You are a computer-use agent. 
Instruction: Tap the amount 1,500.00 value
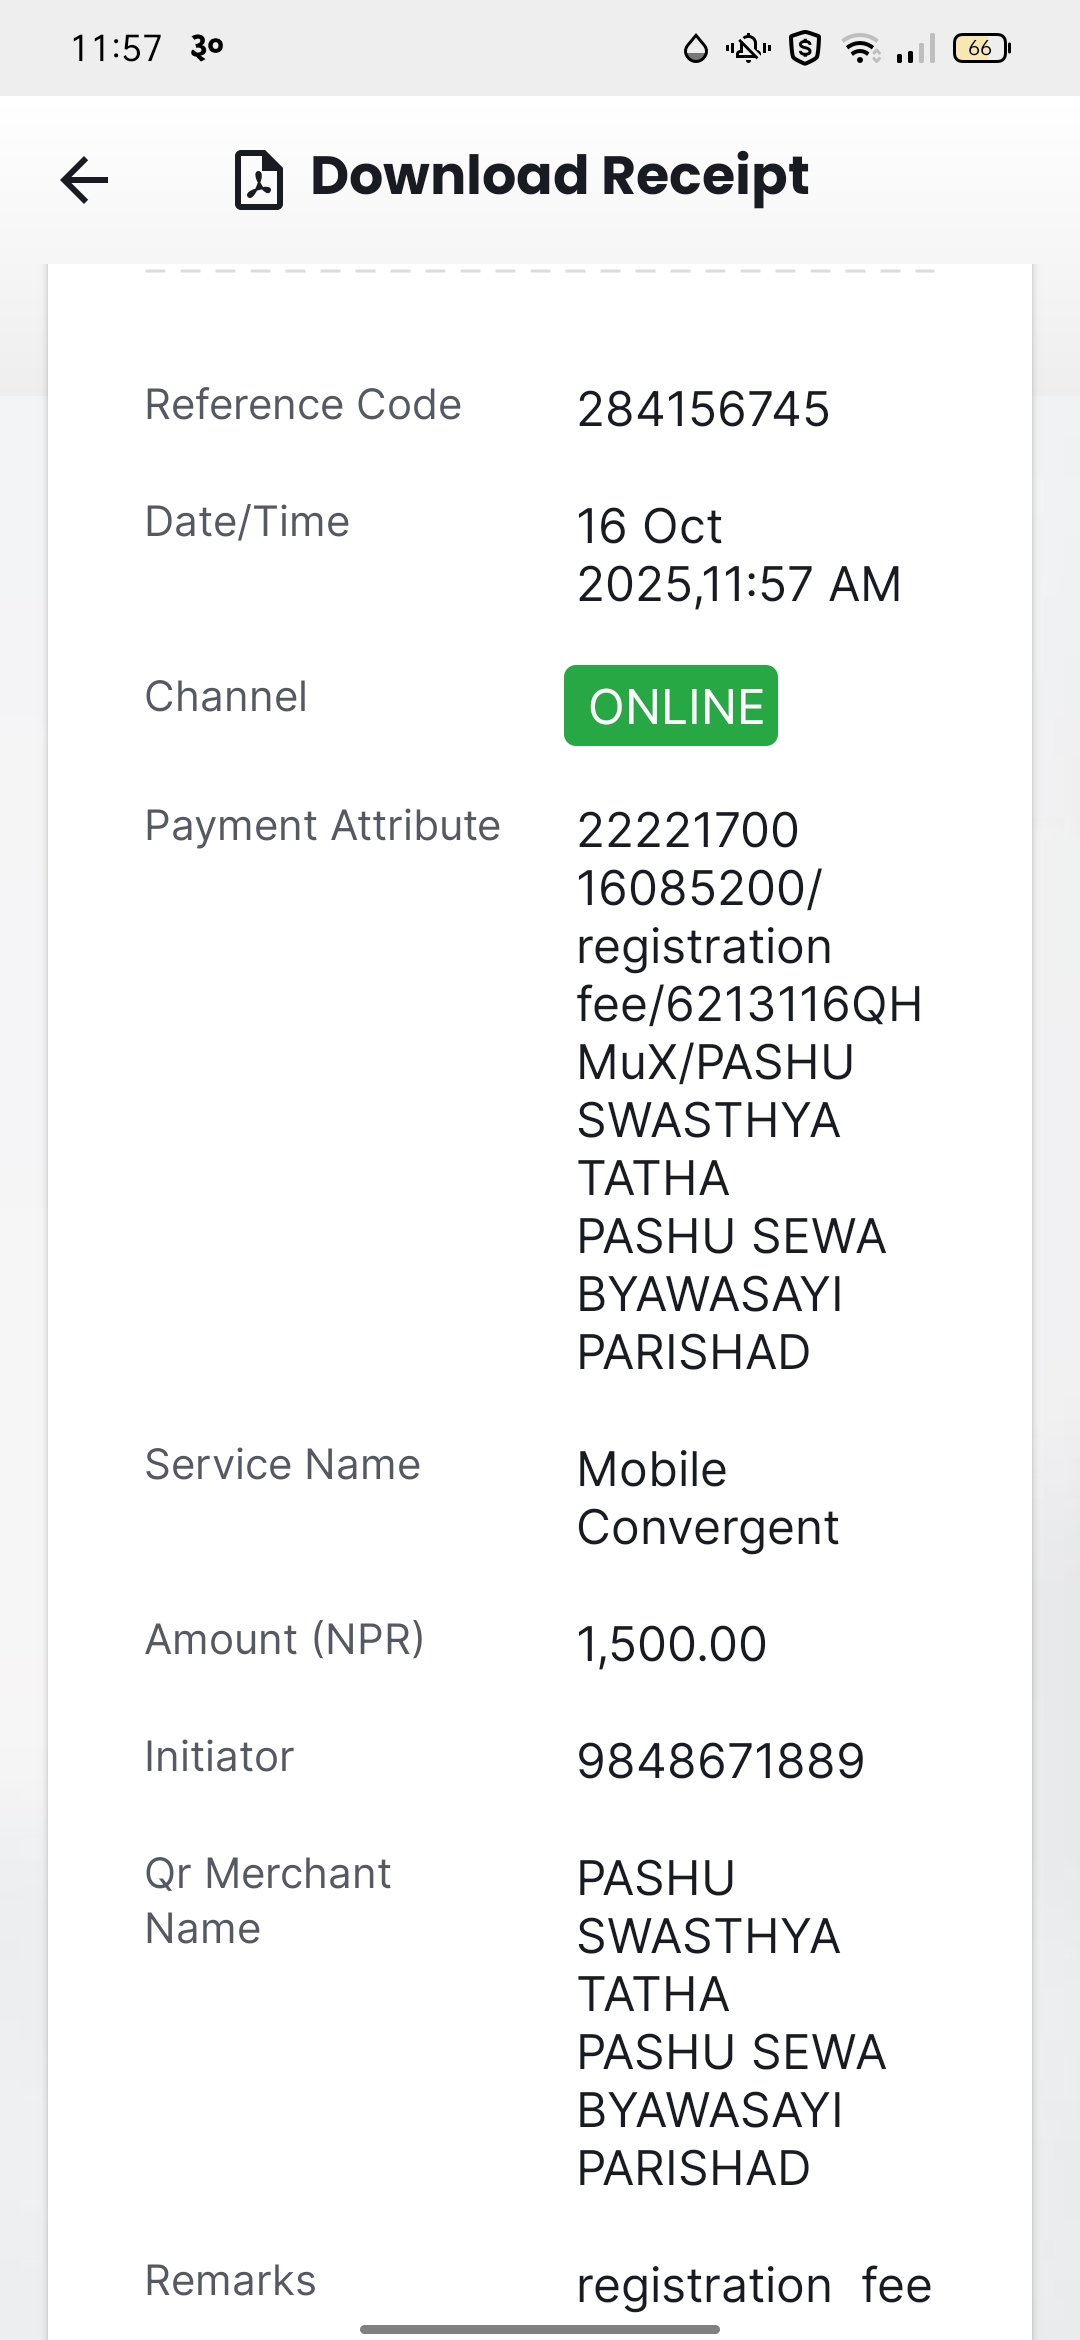click(x=672, y=1645)
